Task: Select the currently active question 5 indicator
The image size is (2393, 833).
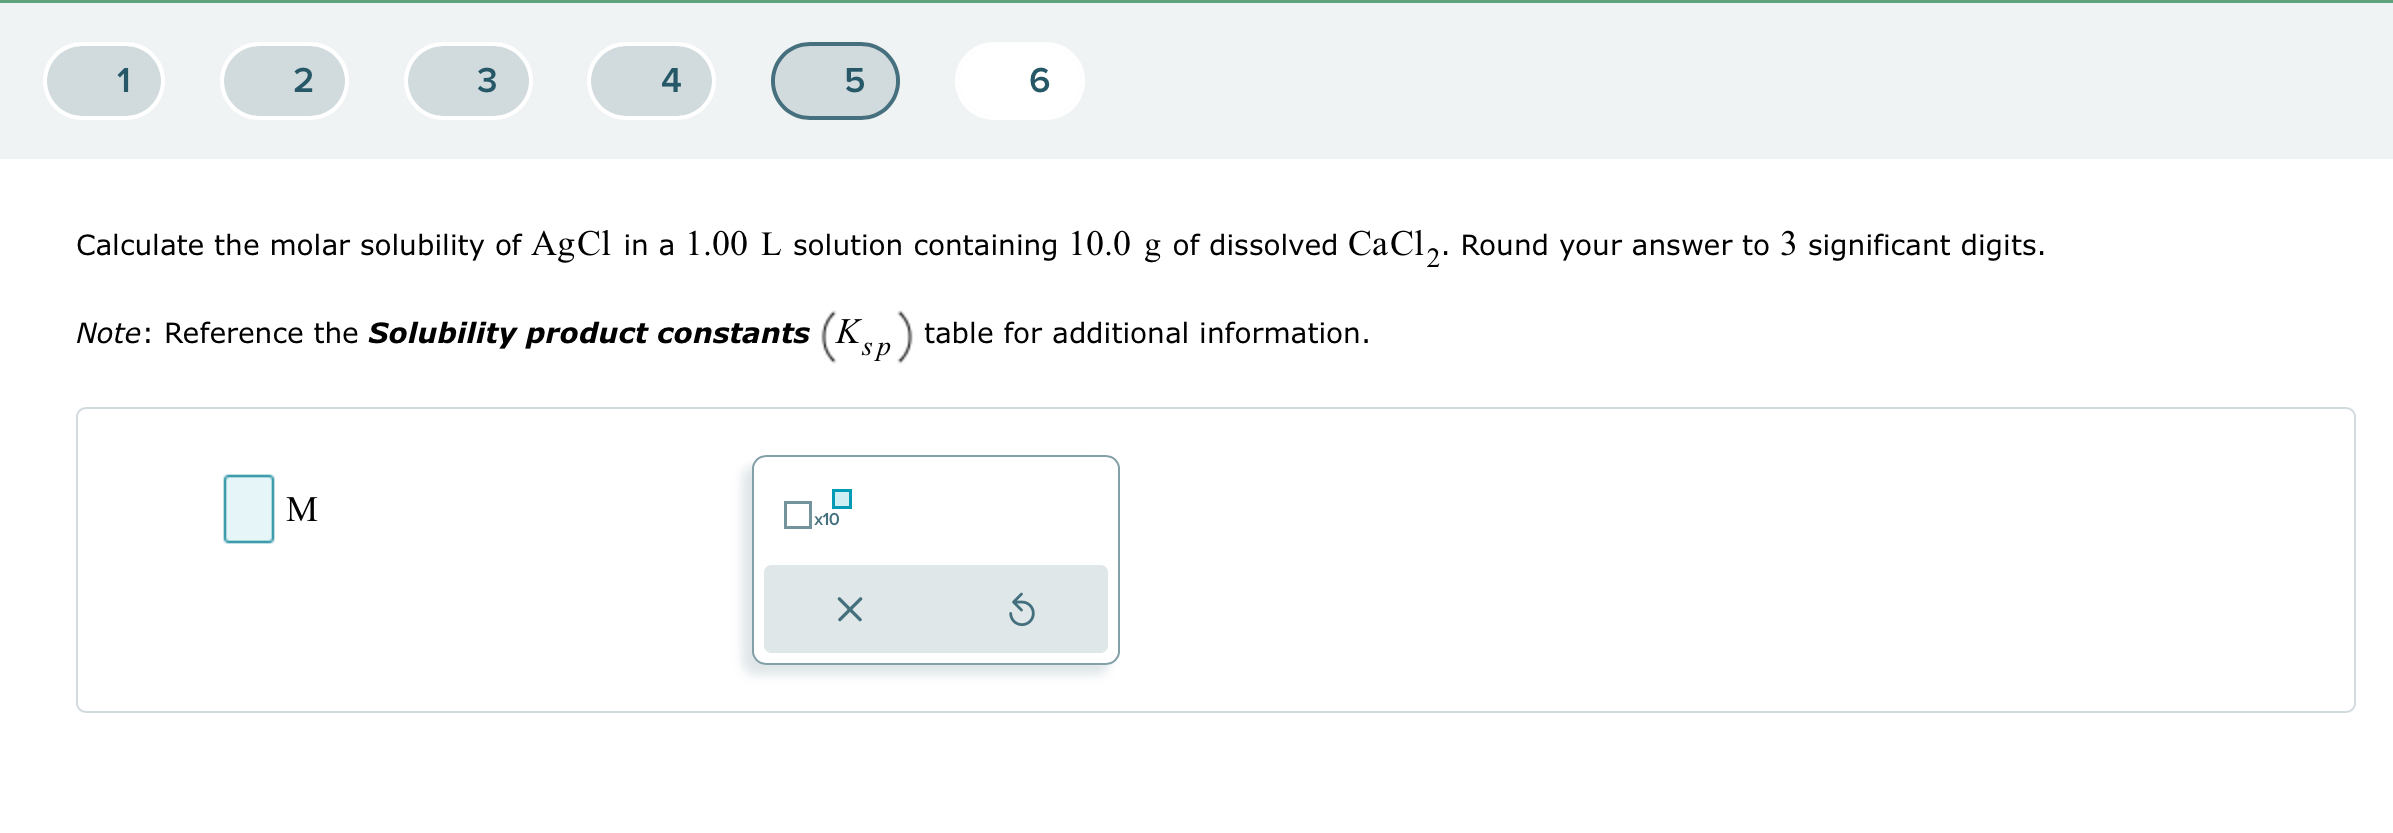Action: 836,81
